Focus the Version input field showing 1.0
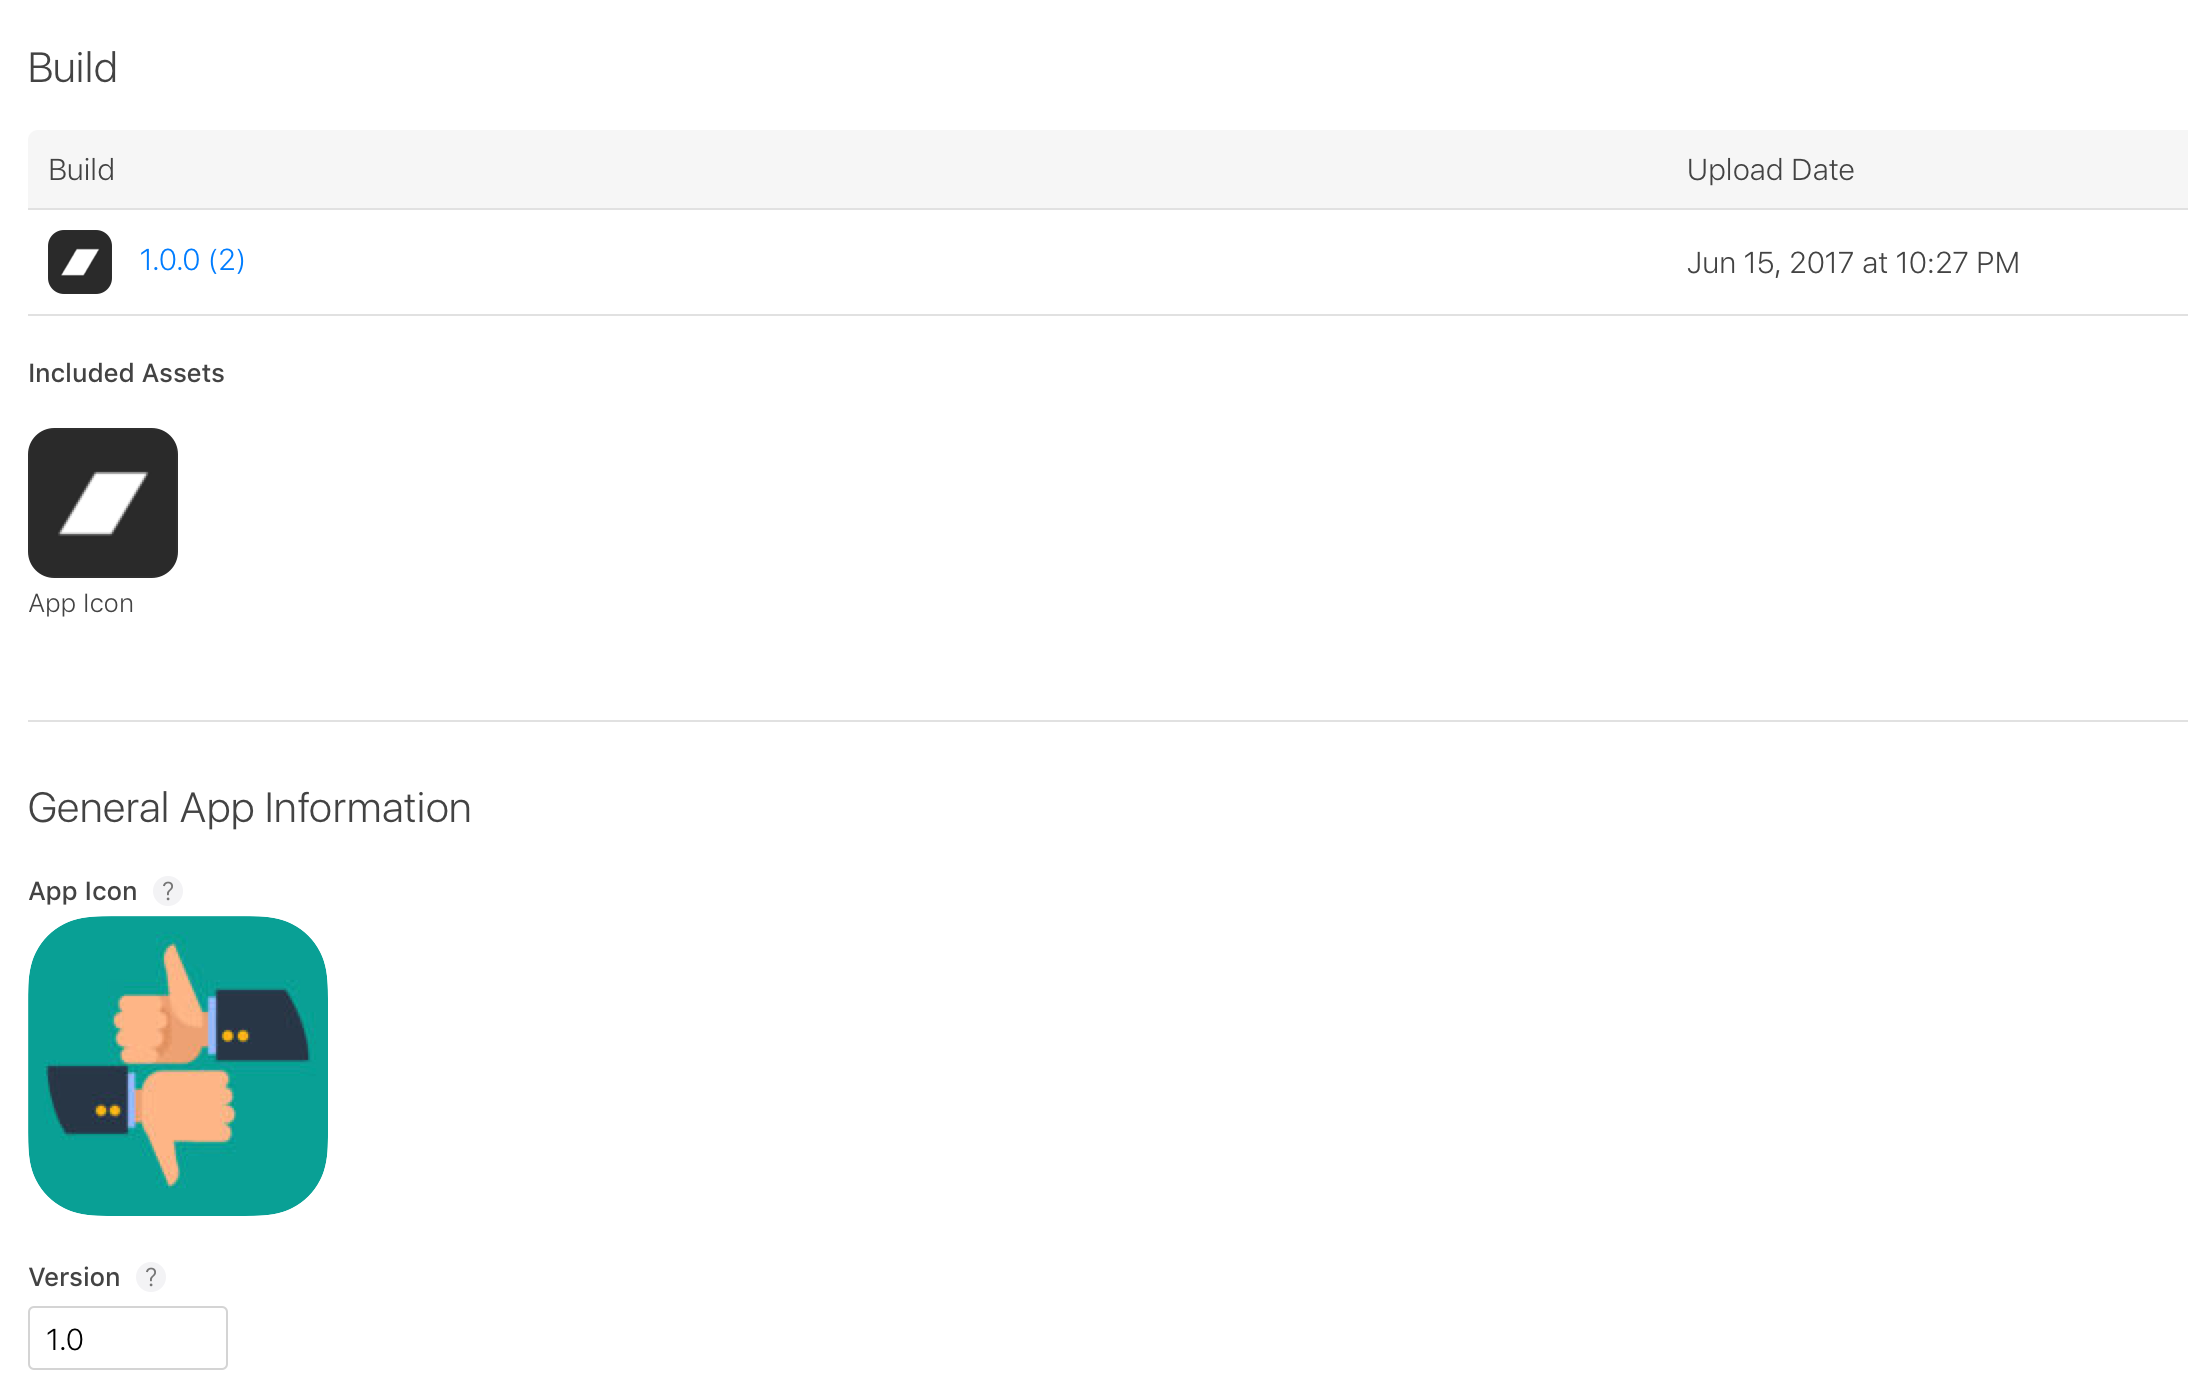Screen dimensions: 2188x1392 point(128,1338)
